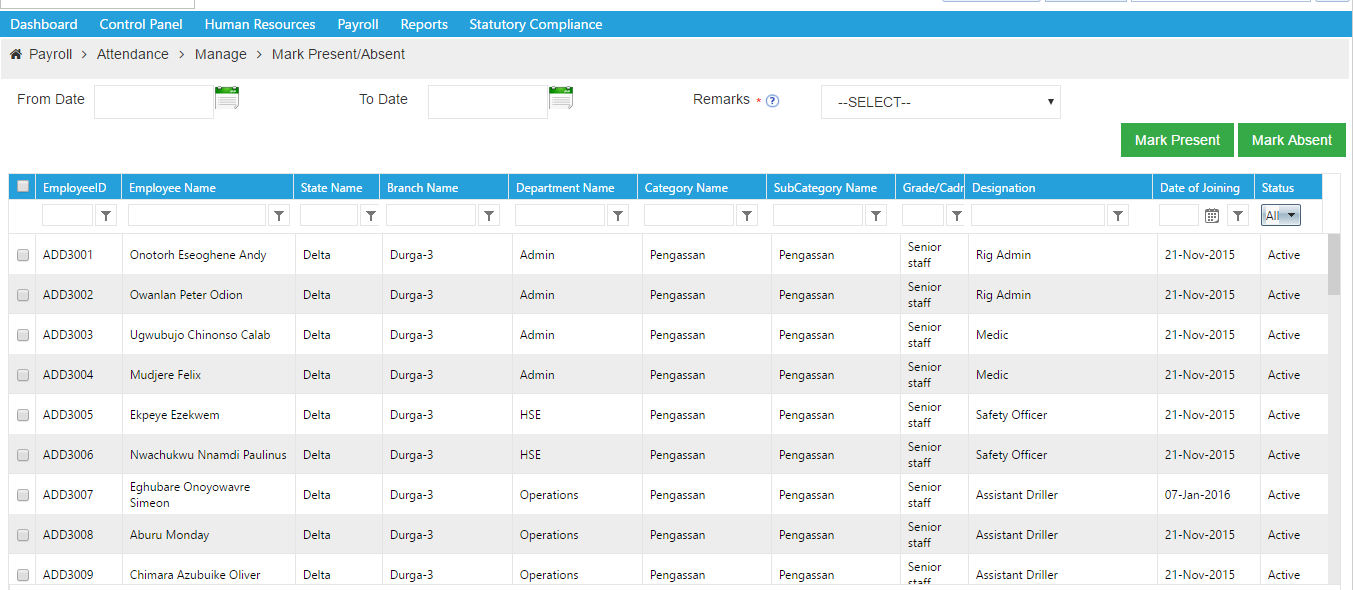
Task: Click the Branch Name filter text field
Action: (431, 215)
